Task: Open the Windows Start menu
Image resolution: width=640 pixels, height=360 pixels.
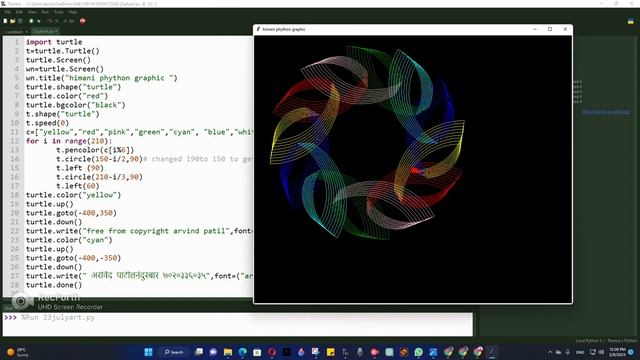Action: (149, 352)
